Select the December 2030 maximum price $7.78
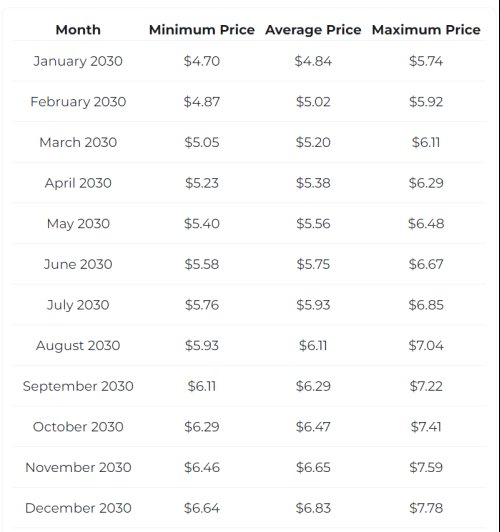The height and width of the screenshot is (532, 500). coord(426,508)
